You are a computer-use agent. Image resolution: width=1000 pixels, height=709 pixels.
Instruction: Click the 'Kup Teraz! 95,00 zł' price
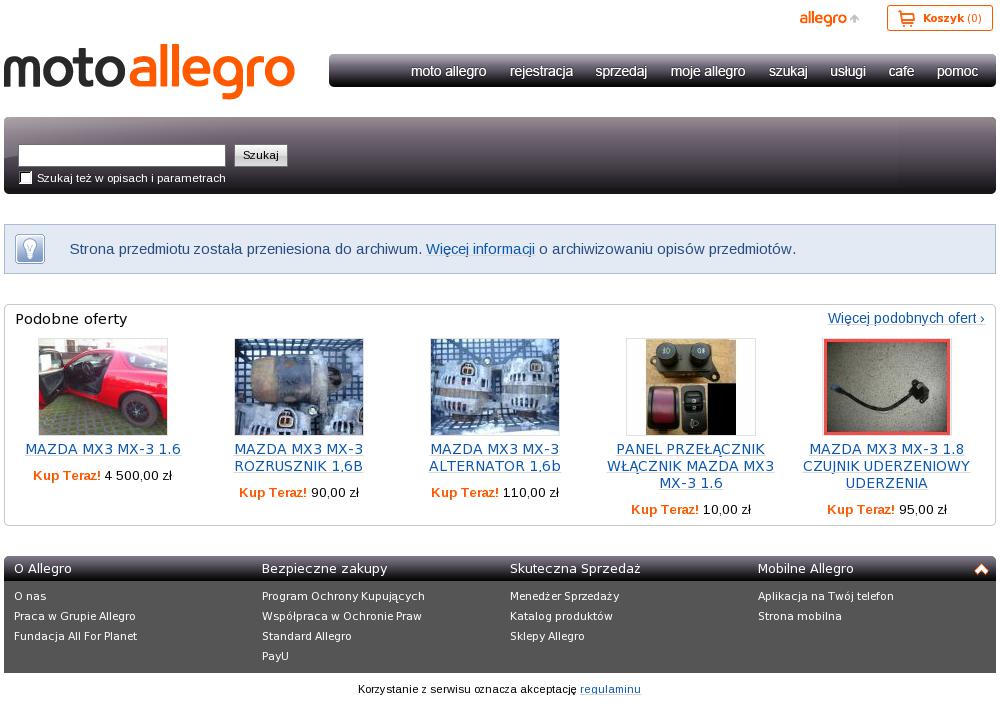pos(887,510)
